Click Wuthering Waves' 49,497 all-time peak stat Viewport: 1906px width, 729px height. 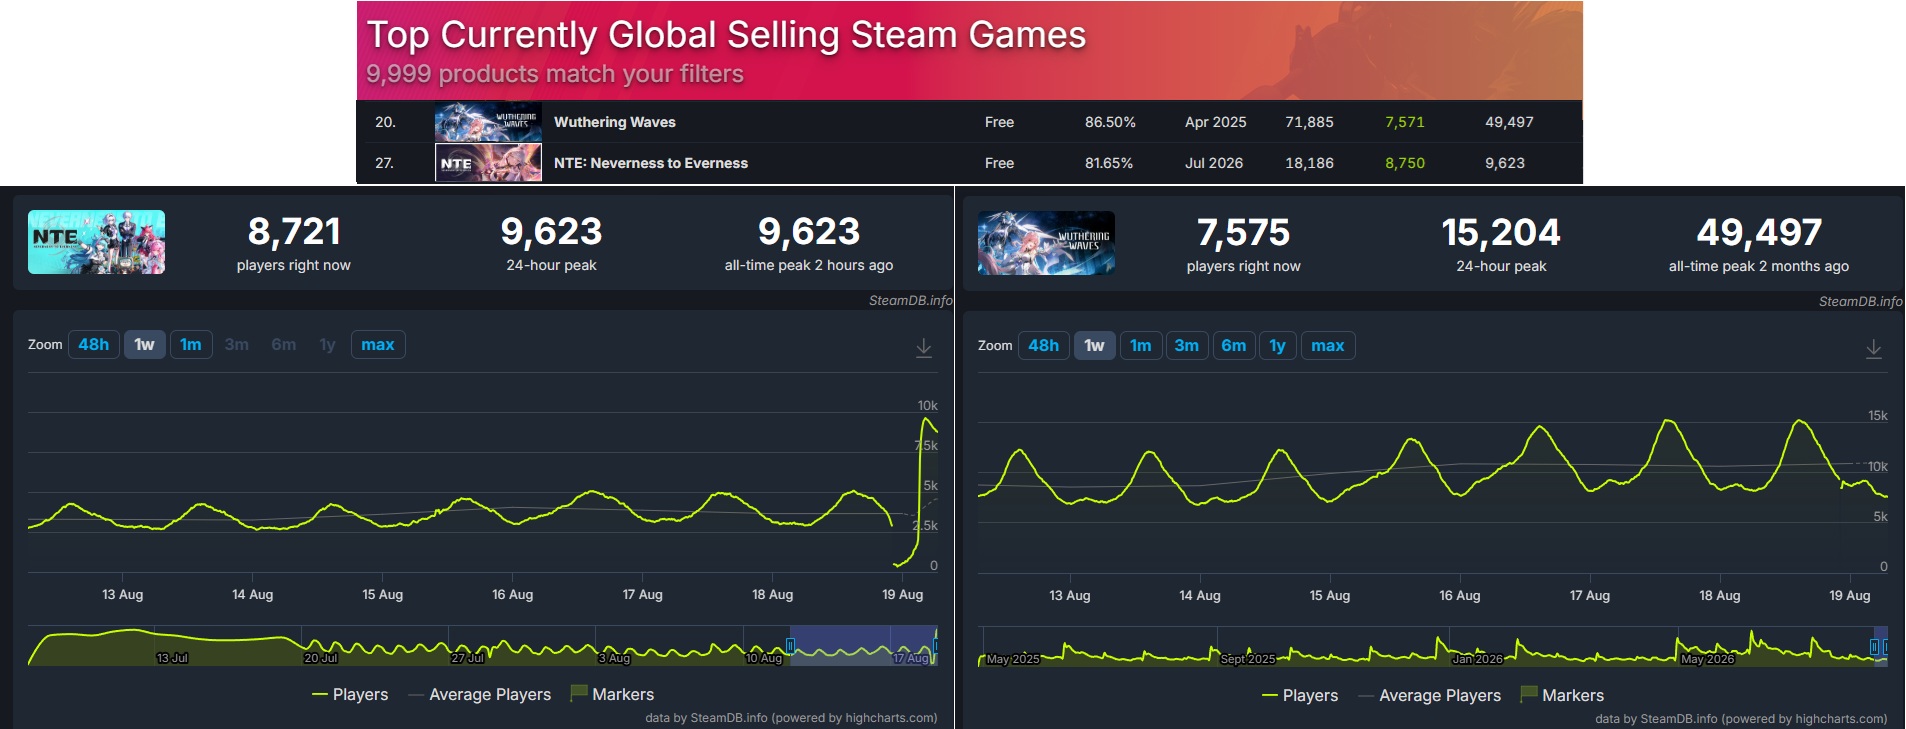coord(1759,233)
